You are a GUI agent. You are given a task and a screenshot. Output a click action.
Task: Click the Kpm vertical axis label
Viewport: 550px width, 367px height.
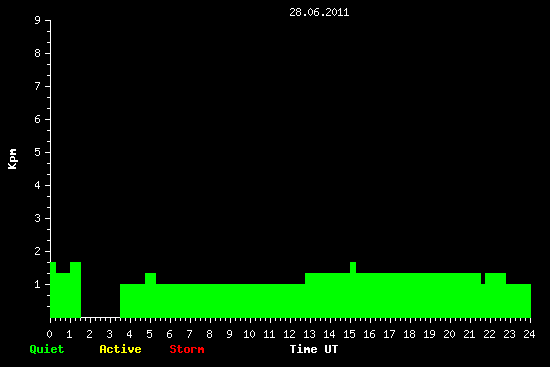[x=13, y=159]
